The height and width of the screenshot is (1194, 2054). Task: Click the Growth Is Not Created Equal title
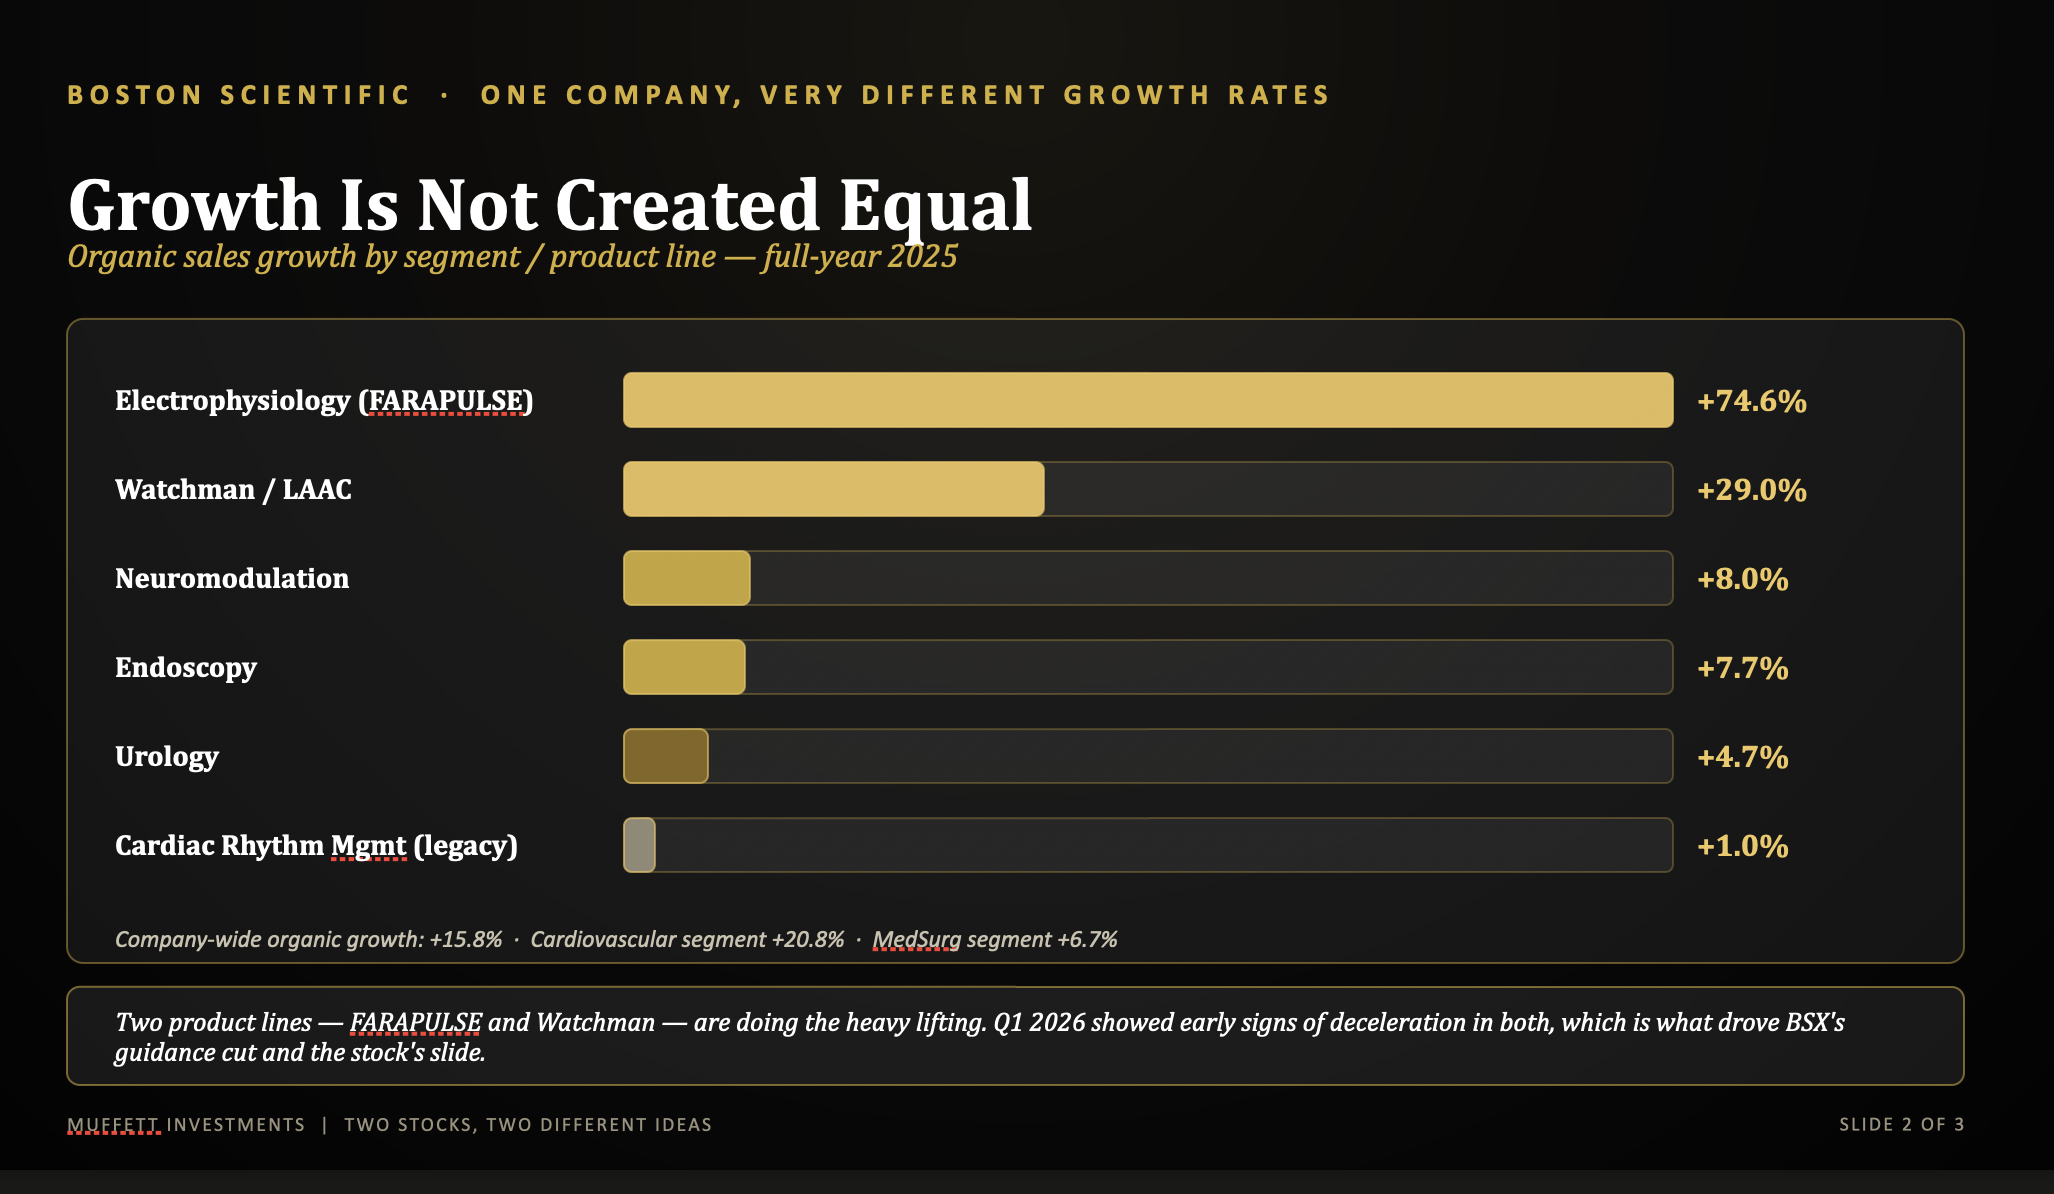tap(550, 205)
